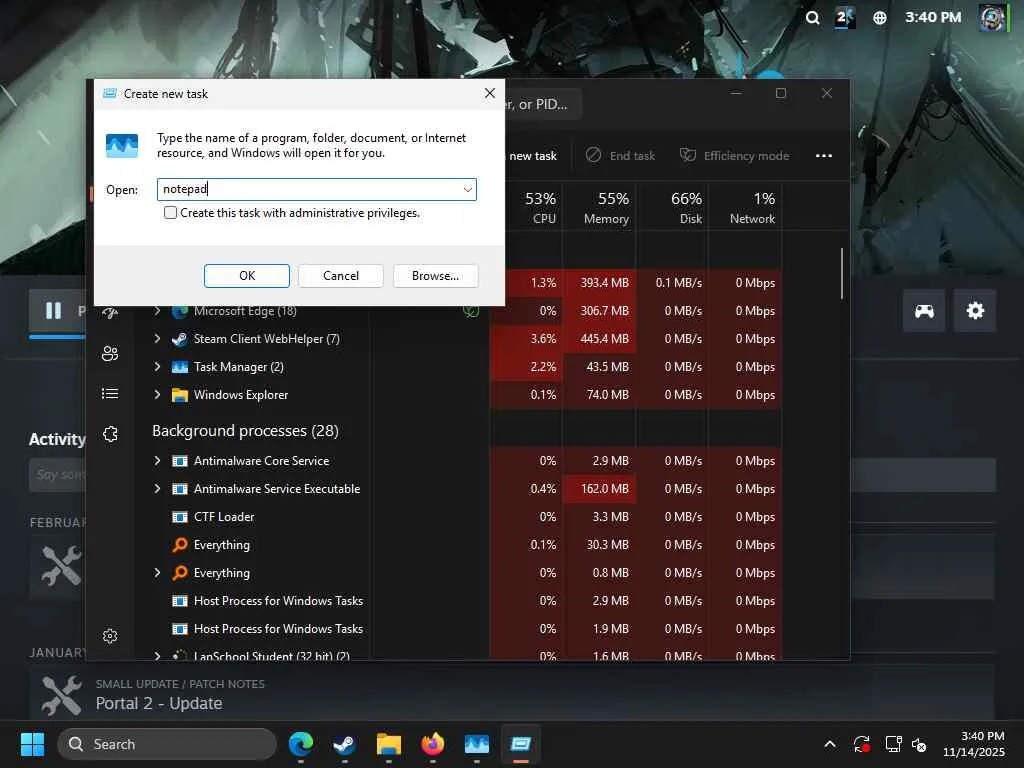
Task: Click the Windows Explorer folder icon
Action: click(180, 394)
